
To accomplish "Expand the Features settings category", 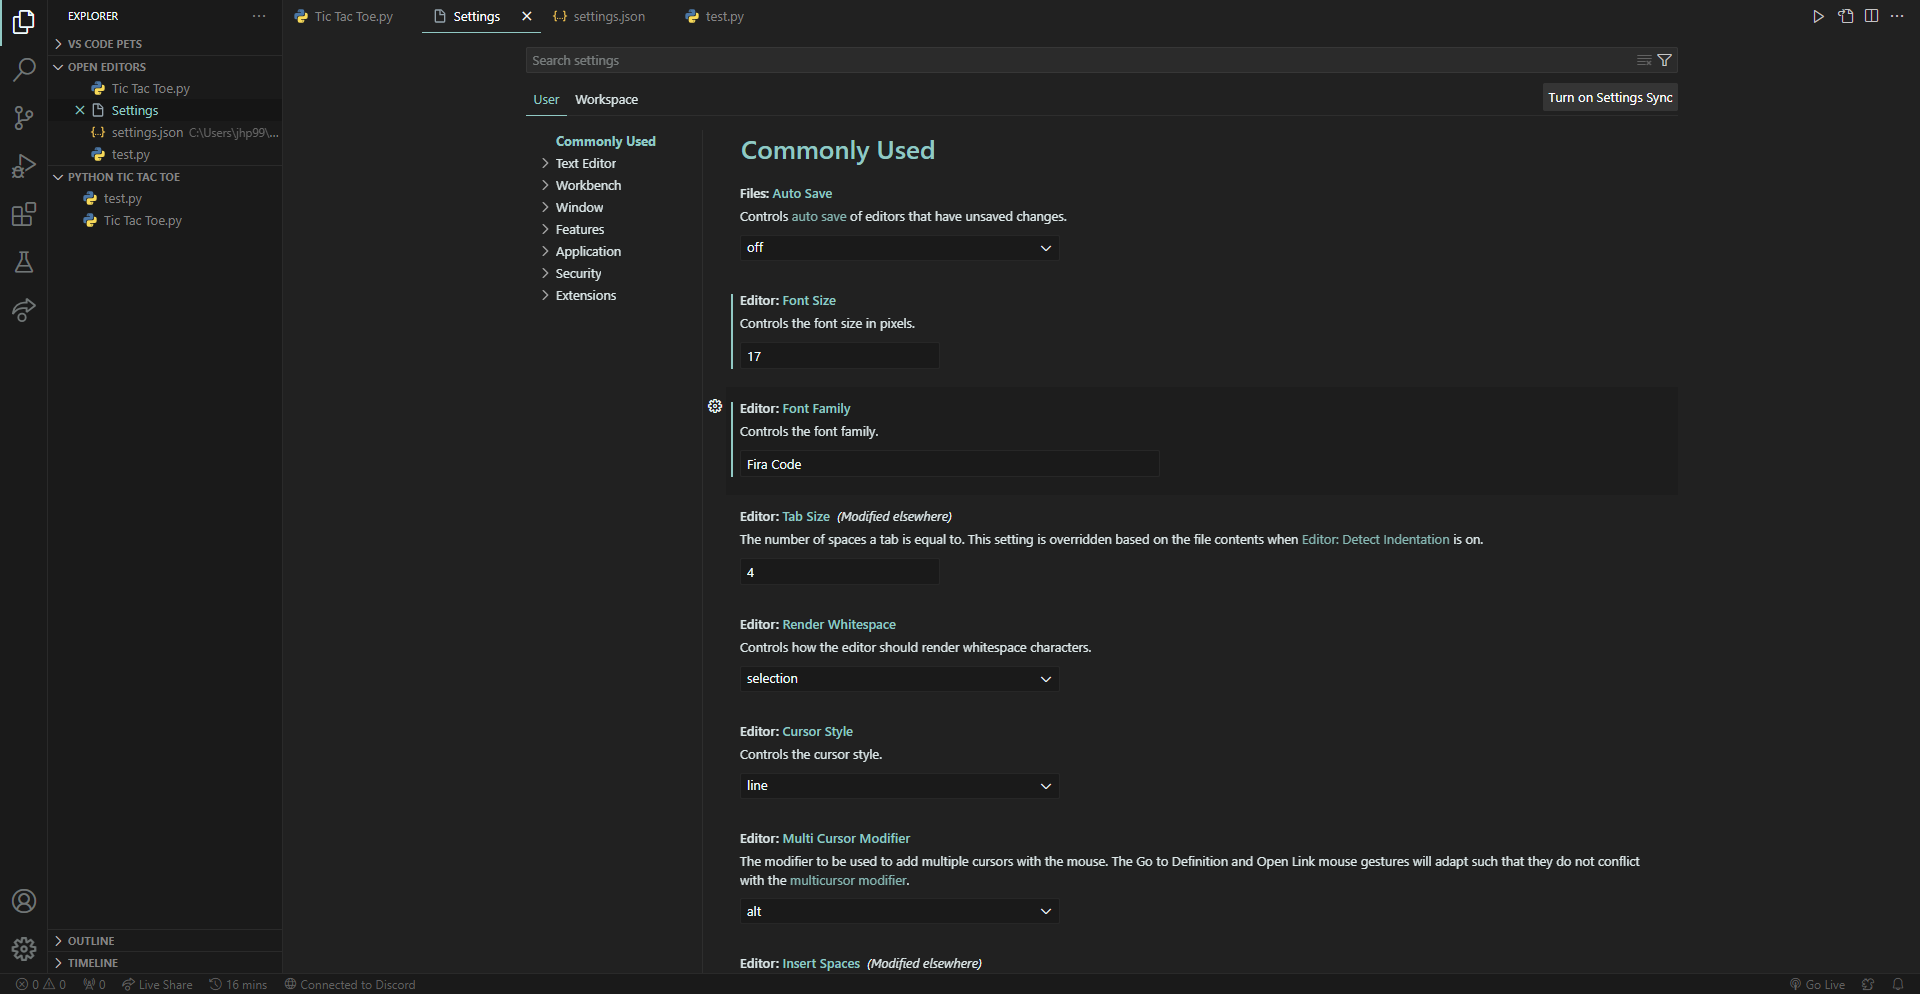I will (580, 229).
